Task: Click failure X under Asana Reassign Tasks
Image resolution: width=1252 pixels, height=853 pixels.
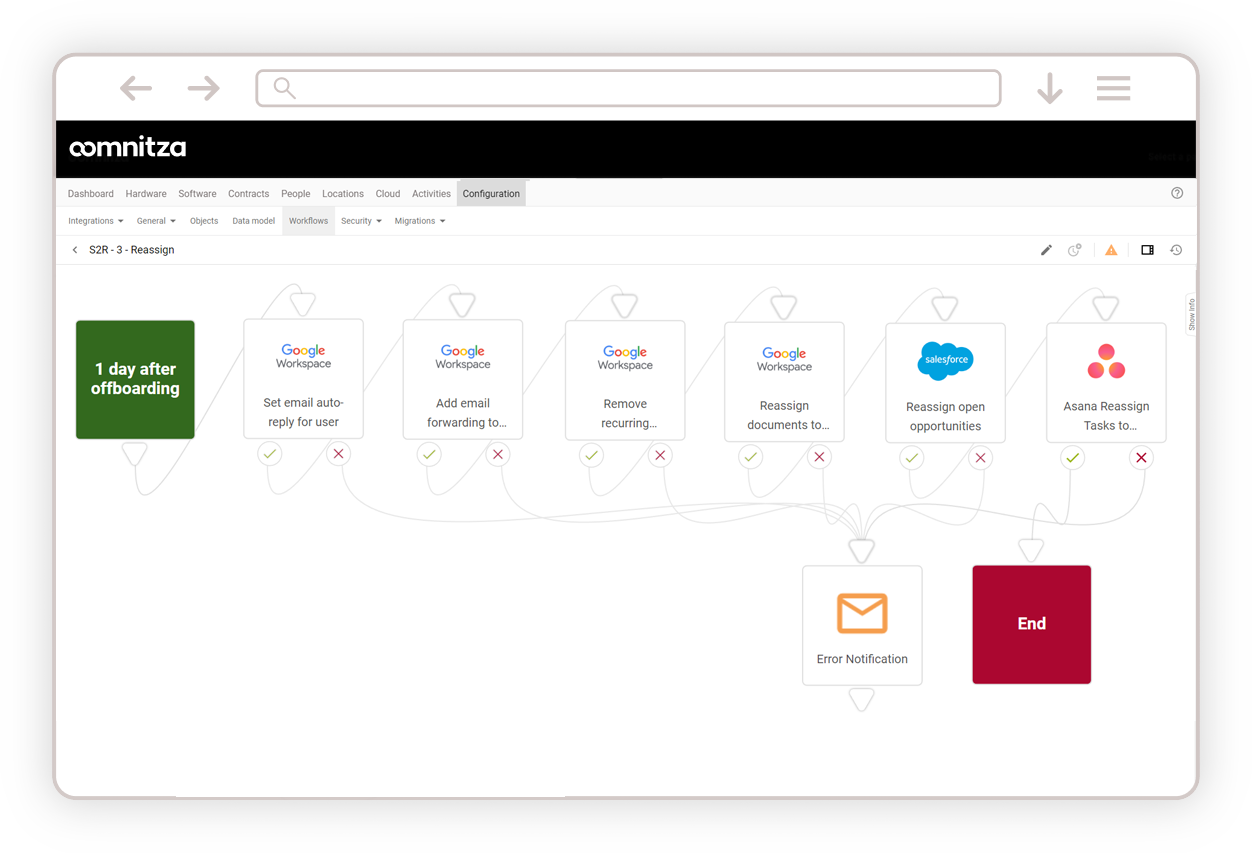Action: pyautogui.click(x=1141, y=458)
